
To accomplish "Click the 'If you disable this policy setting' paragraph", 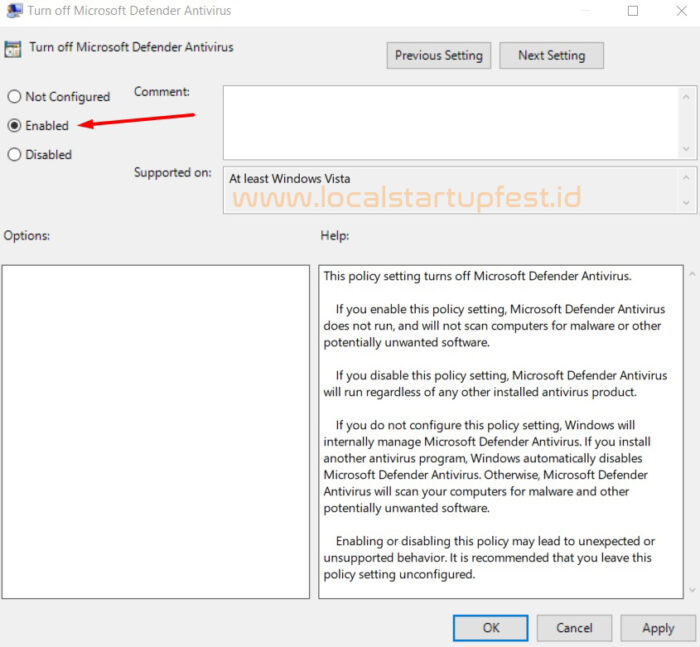I will tap(495, 384).
